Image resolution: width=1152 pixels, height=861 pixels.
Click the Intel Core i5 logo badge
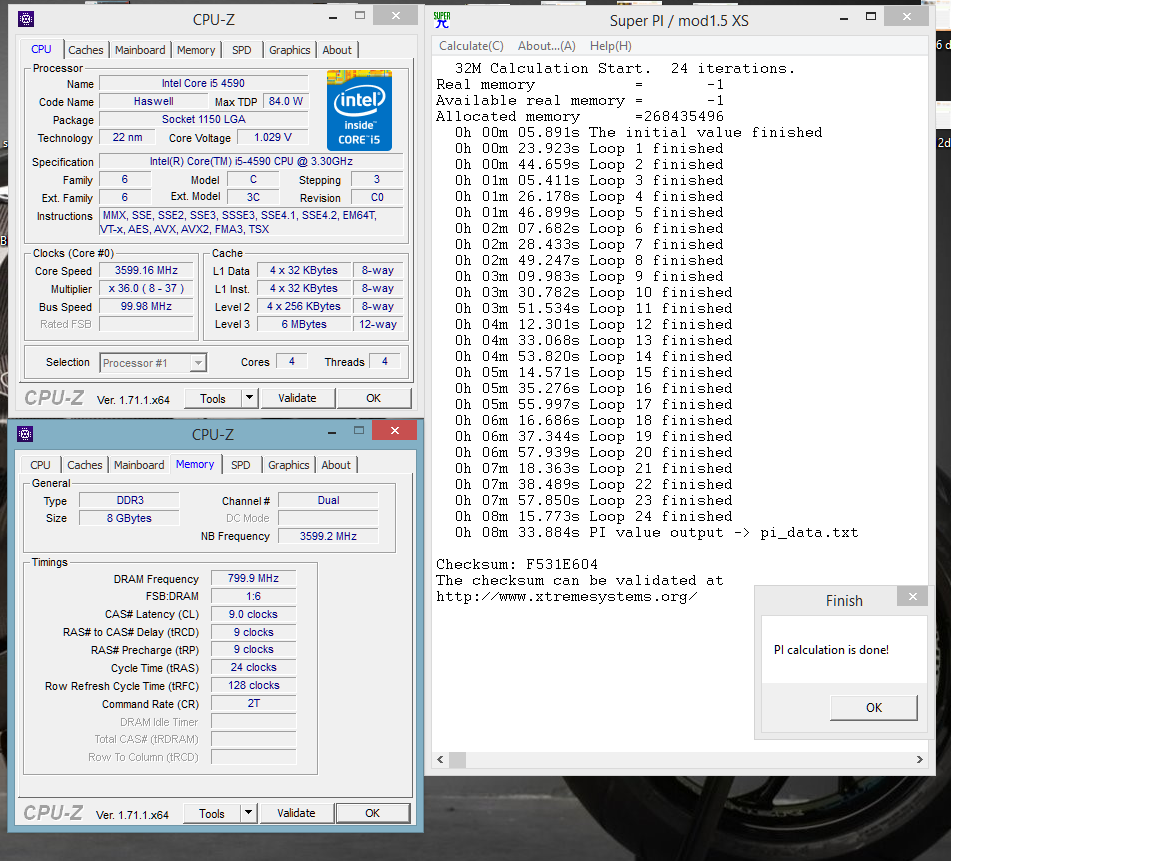(x=359, y=110)
